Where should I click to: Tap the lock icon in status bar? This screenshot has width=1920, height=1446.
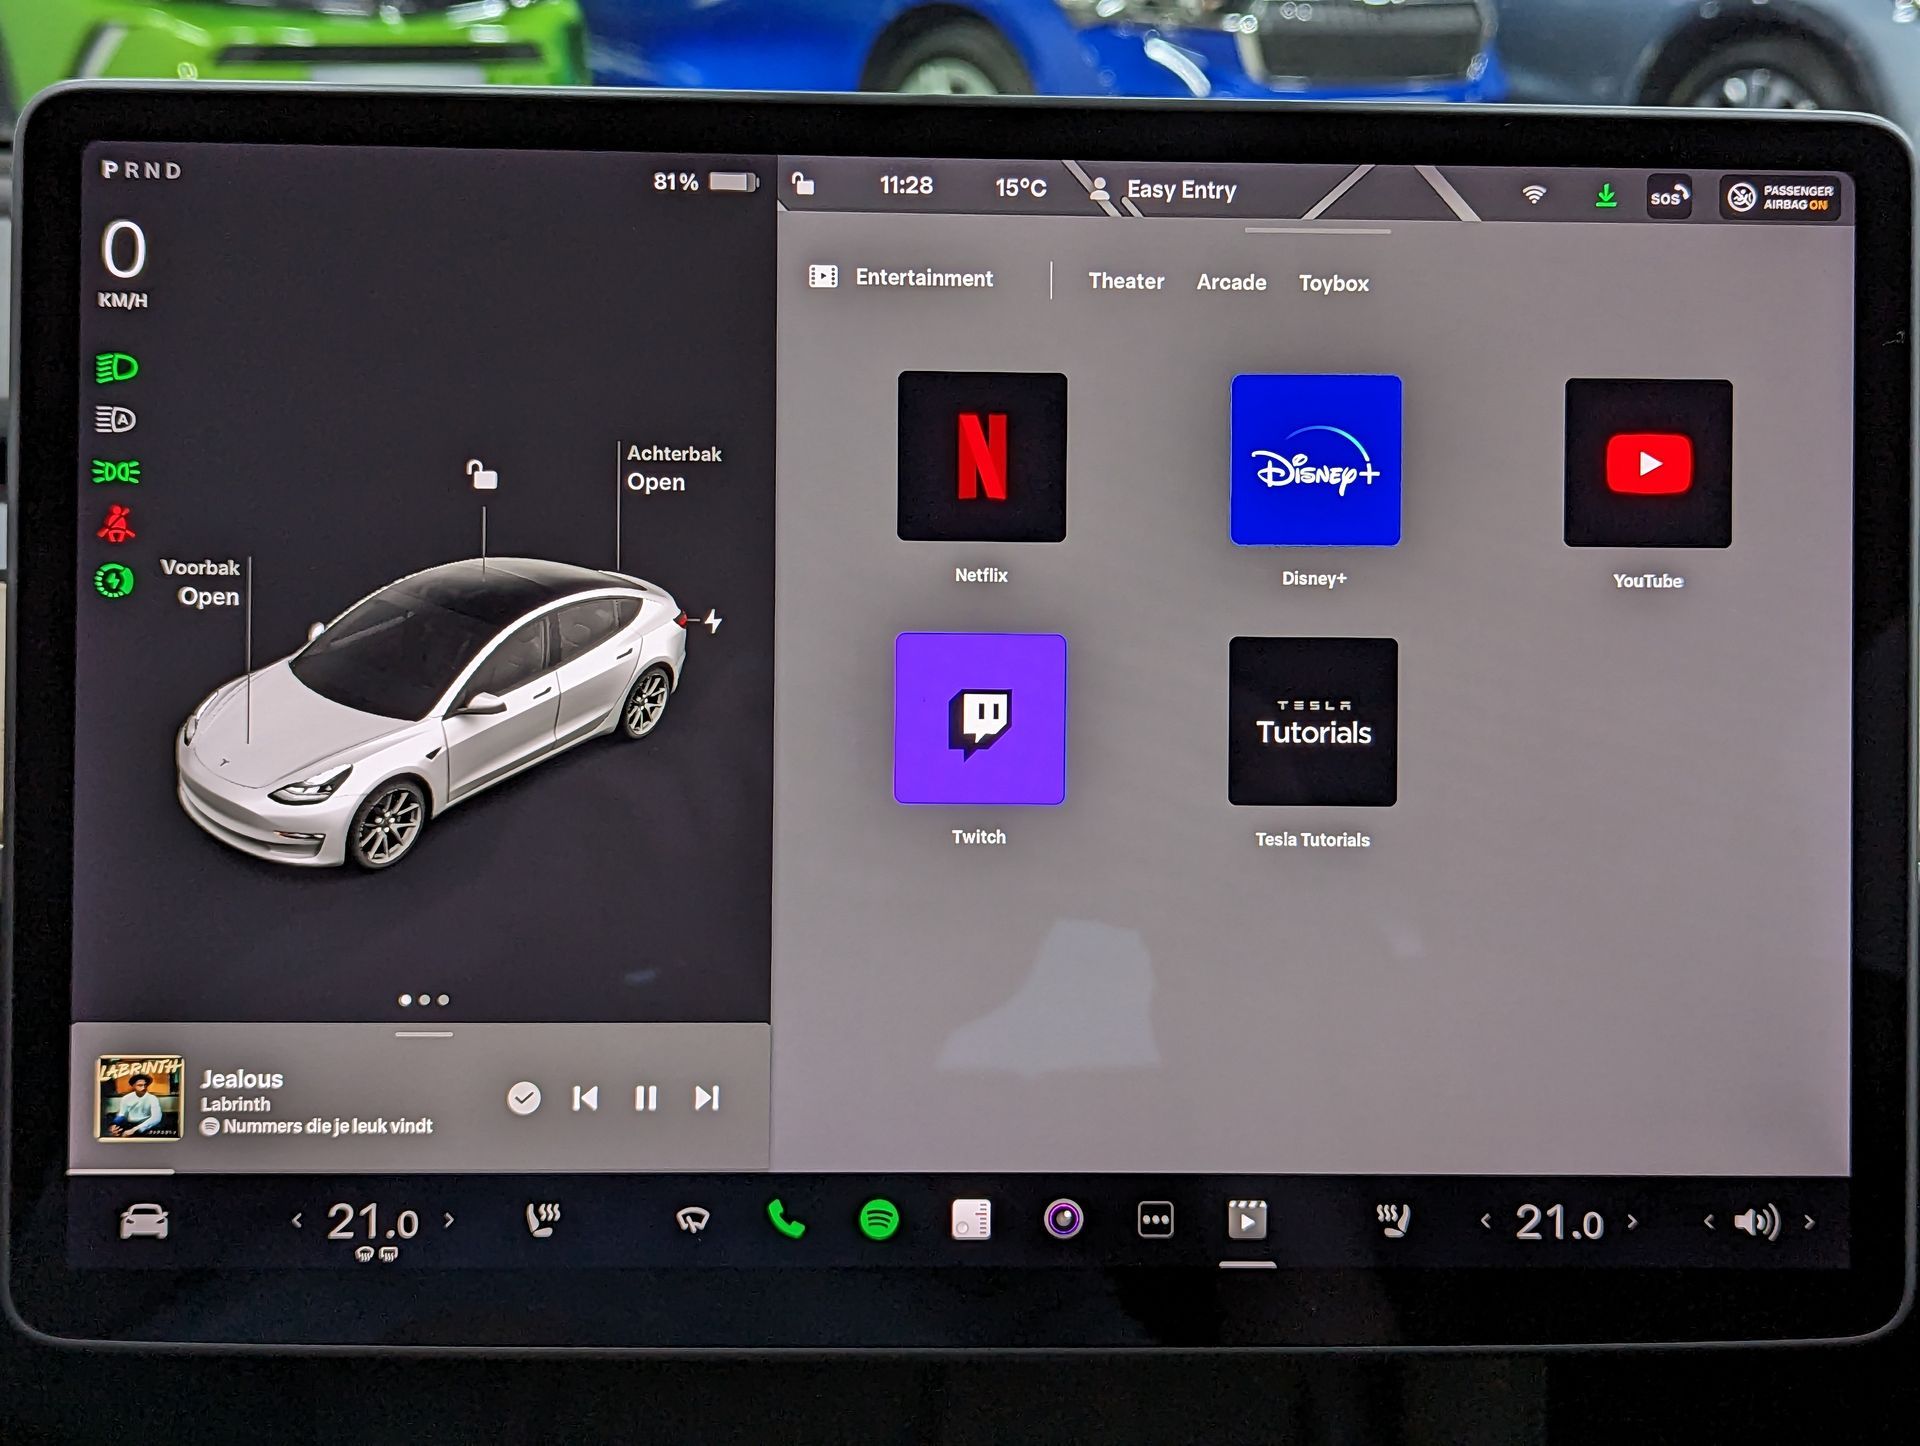[x=803, y=183]
